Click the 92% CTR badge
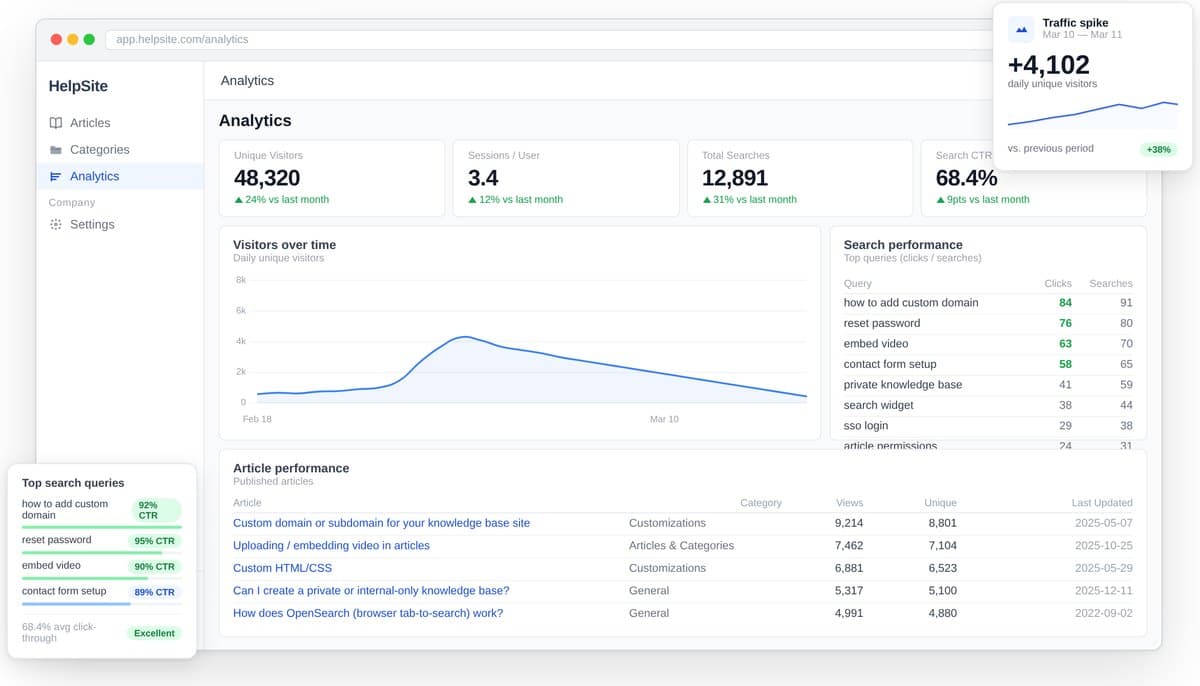The width and height of the screenshot is (1200, 686). tap(156, 510)
